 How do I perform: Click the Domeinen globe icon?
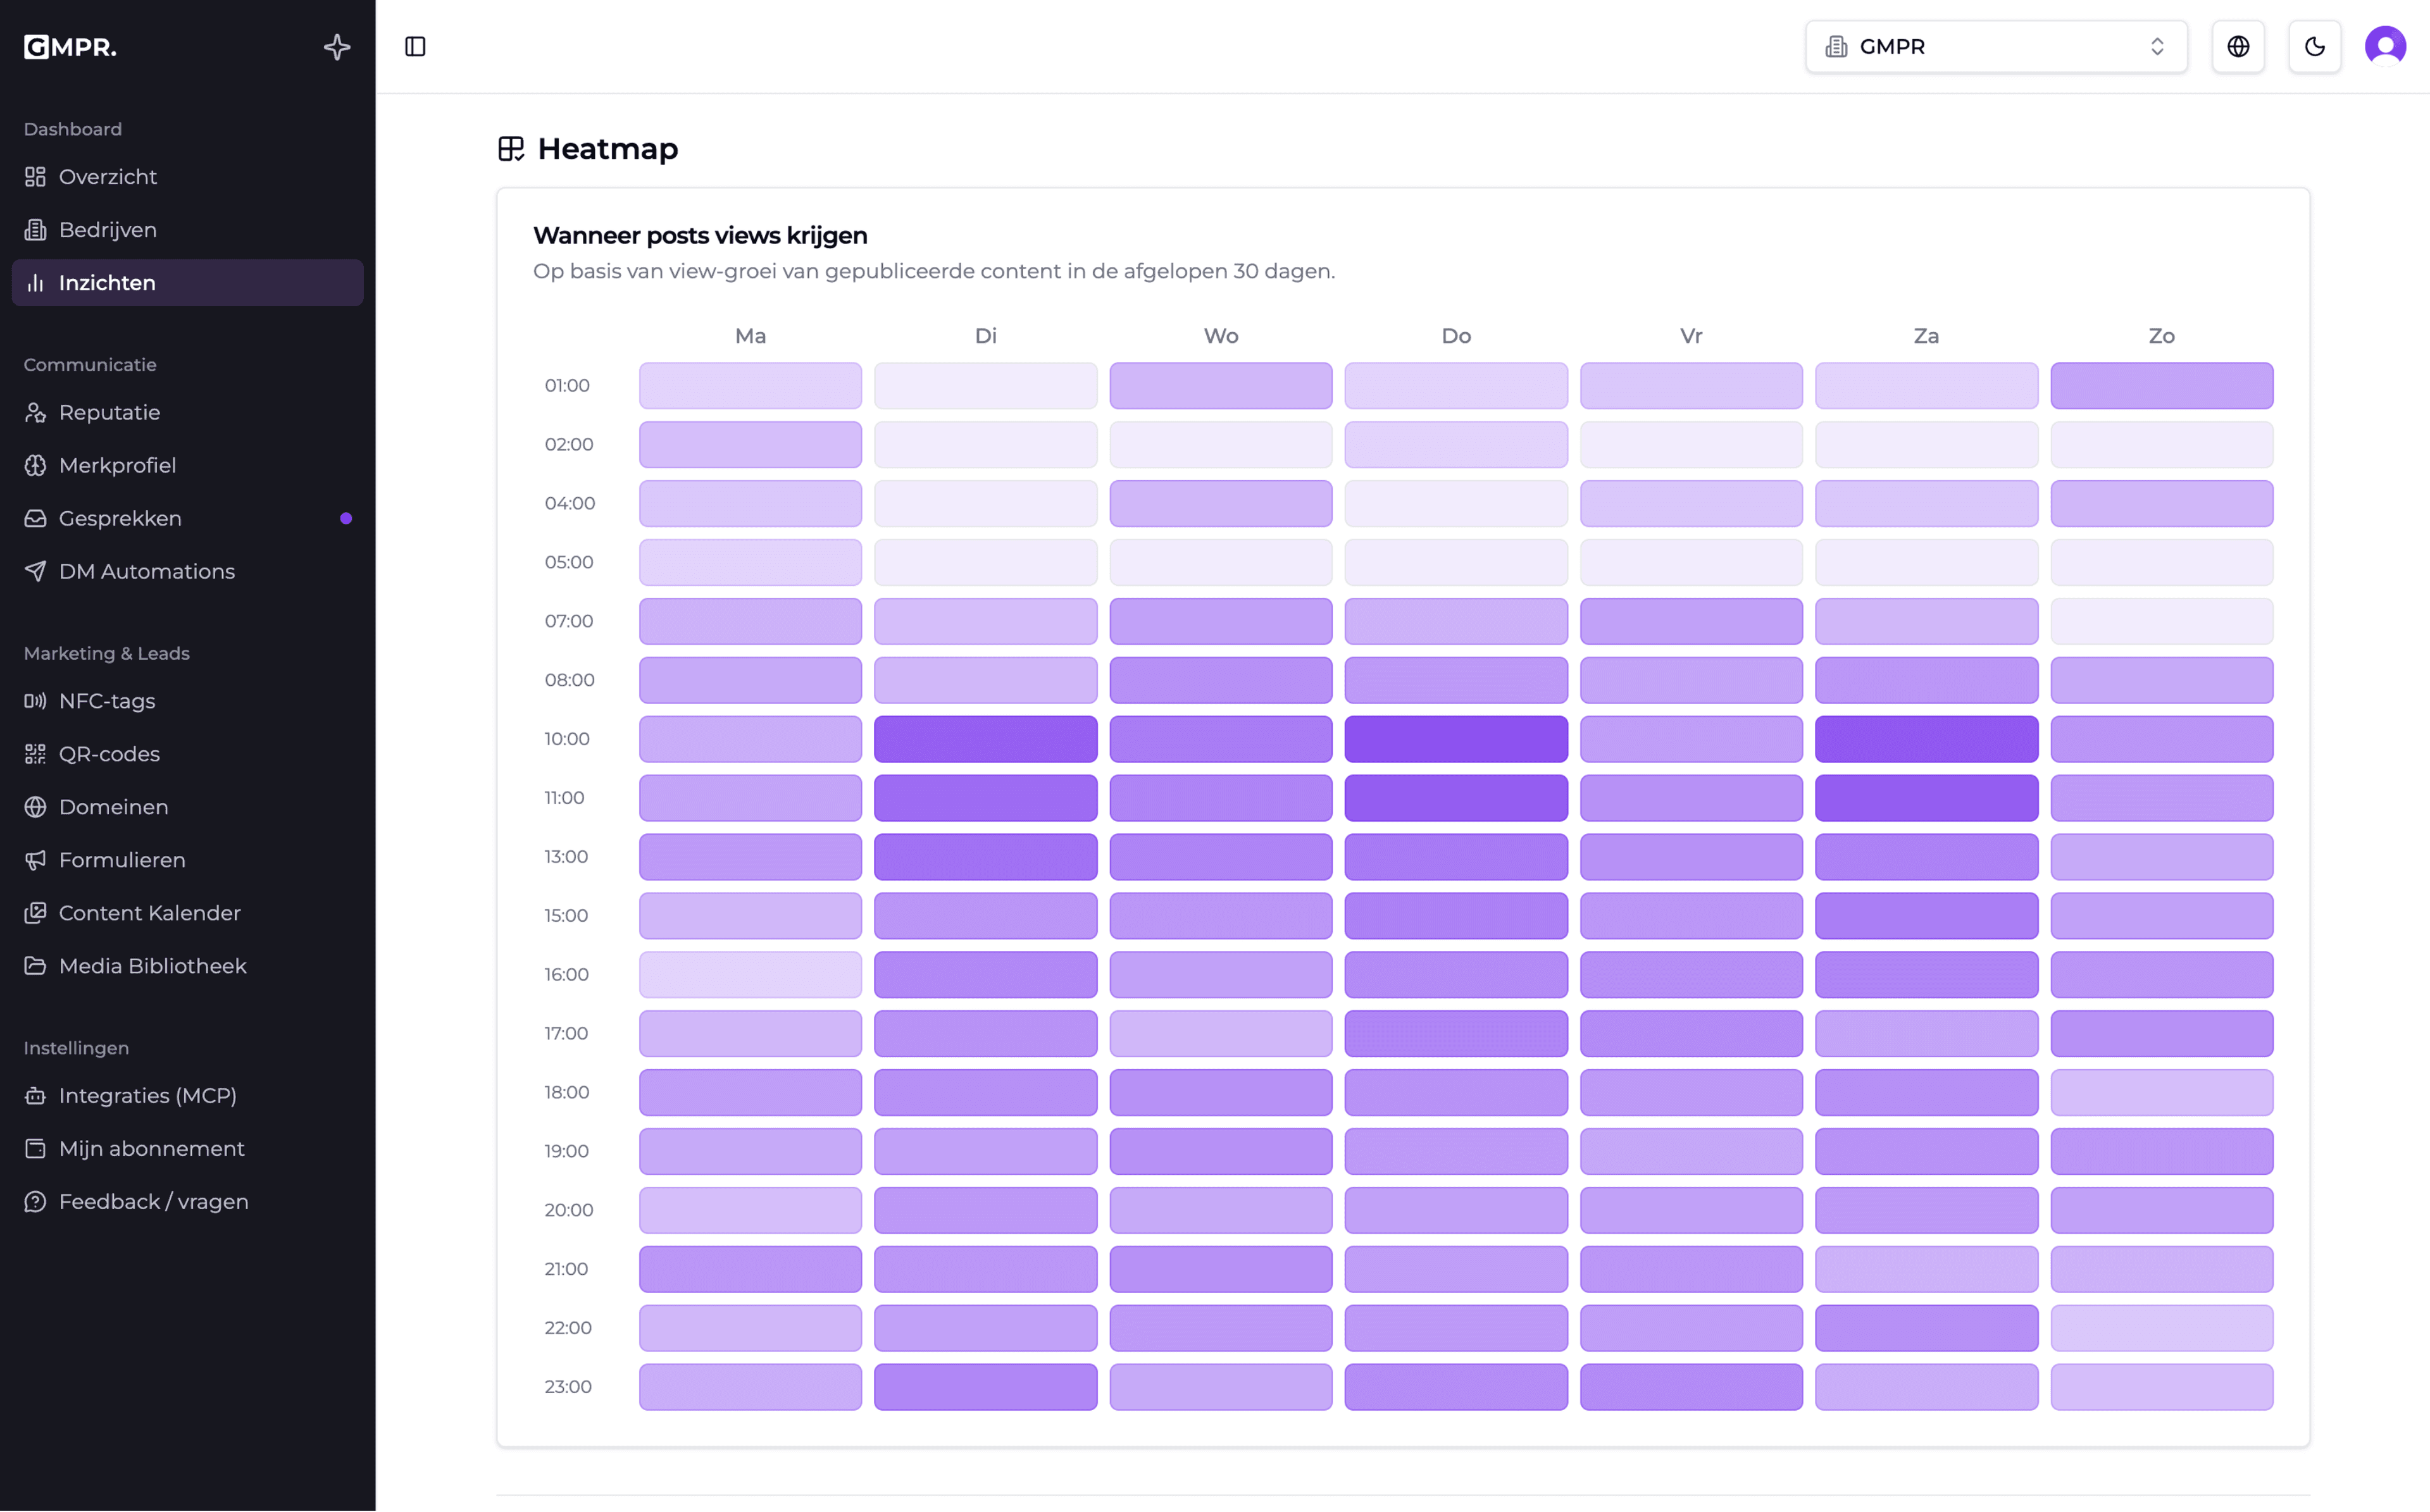[x=36, y=807]
